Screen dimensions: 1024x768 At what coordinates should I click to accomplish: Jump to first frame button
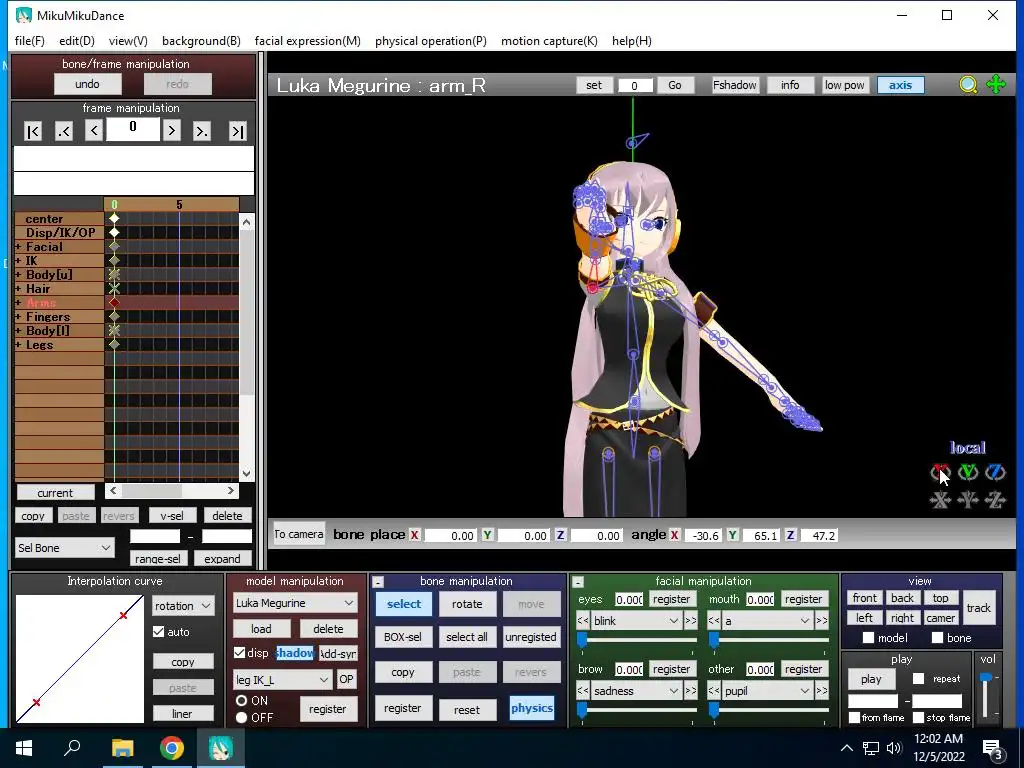tap(33, 131)
